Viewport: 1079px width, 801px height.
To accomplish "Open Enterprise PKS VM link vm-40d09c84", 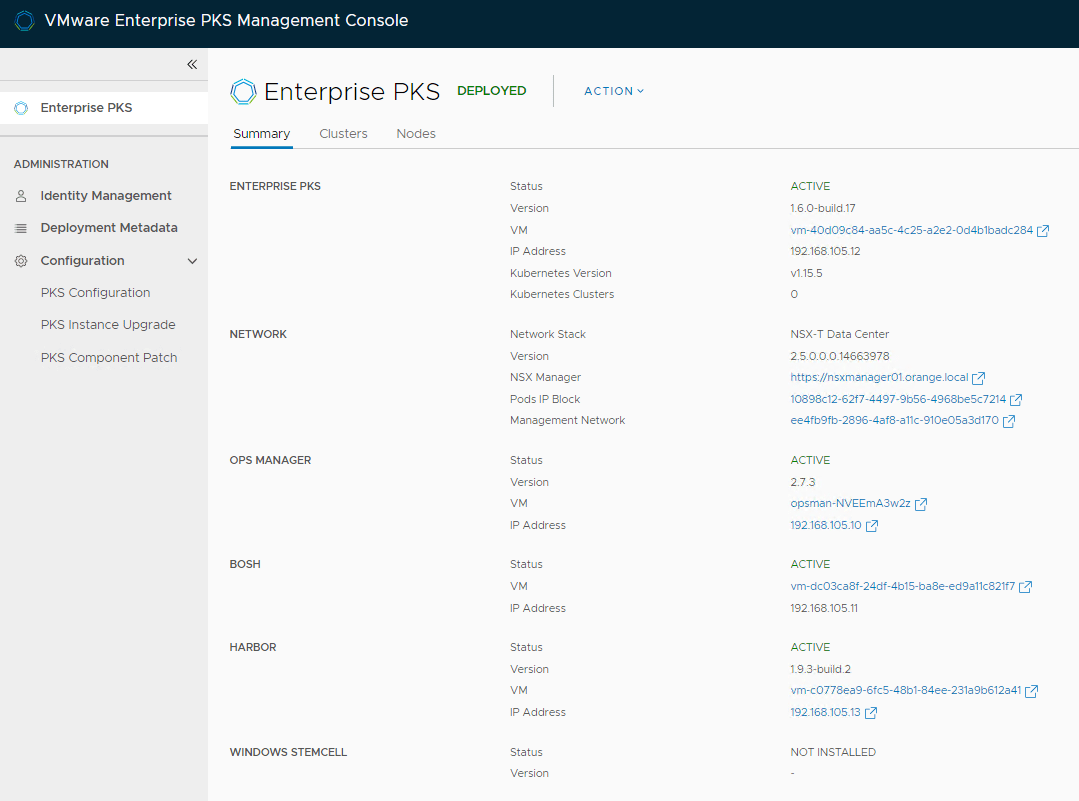I will coord(912,231).
